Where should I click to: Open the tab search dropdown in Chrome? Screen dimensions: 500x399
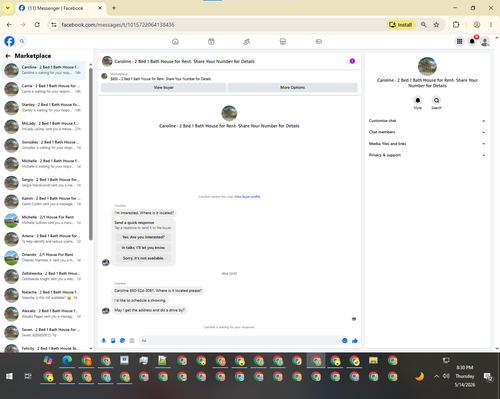(x=8, y=8)
